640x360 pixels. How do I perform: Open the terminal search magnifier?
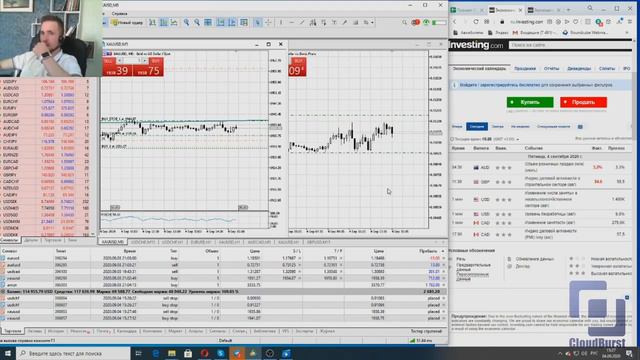point(404,22)
